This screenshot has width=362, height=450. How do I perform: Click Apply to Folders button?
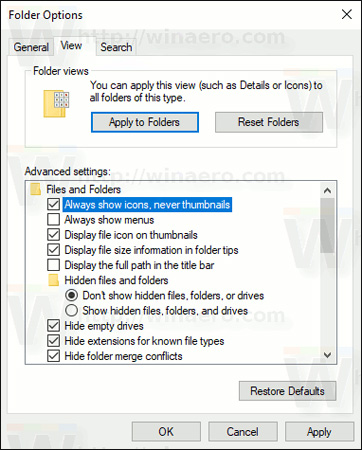(x=145, y=122)
